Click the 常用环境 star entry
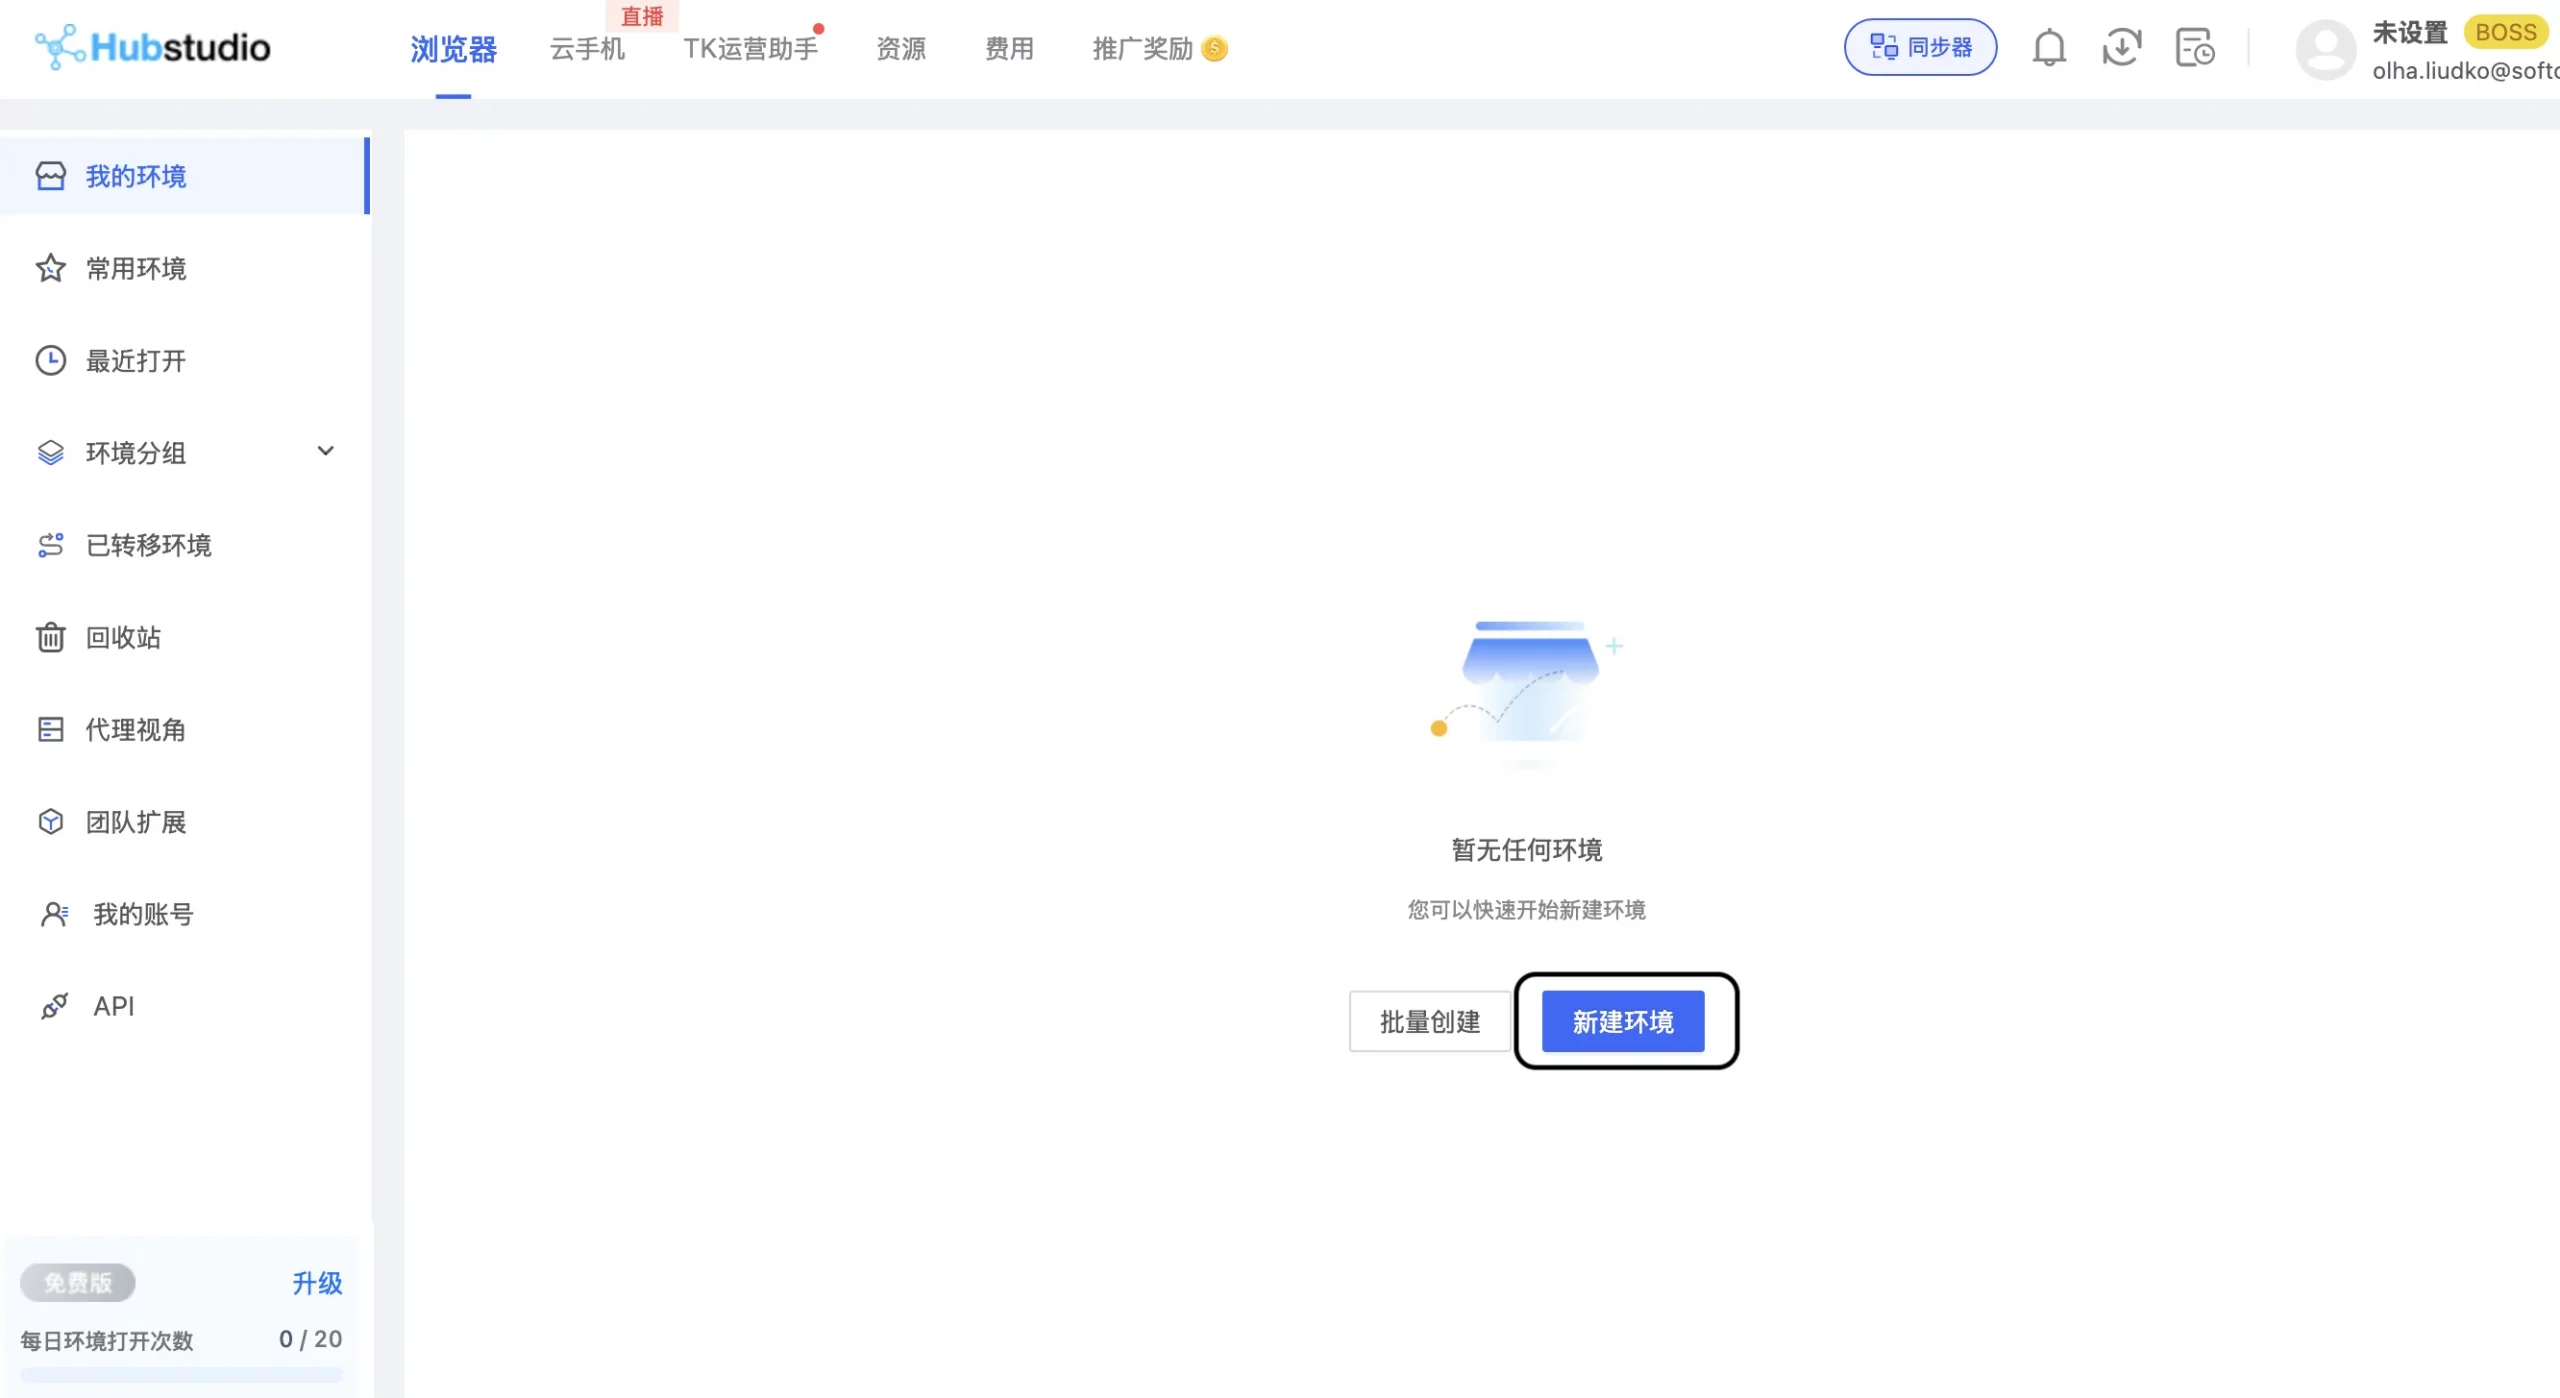The width and height of the screenshot is (2560, 1398). pyautogui.click(x=136, y=268)
